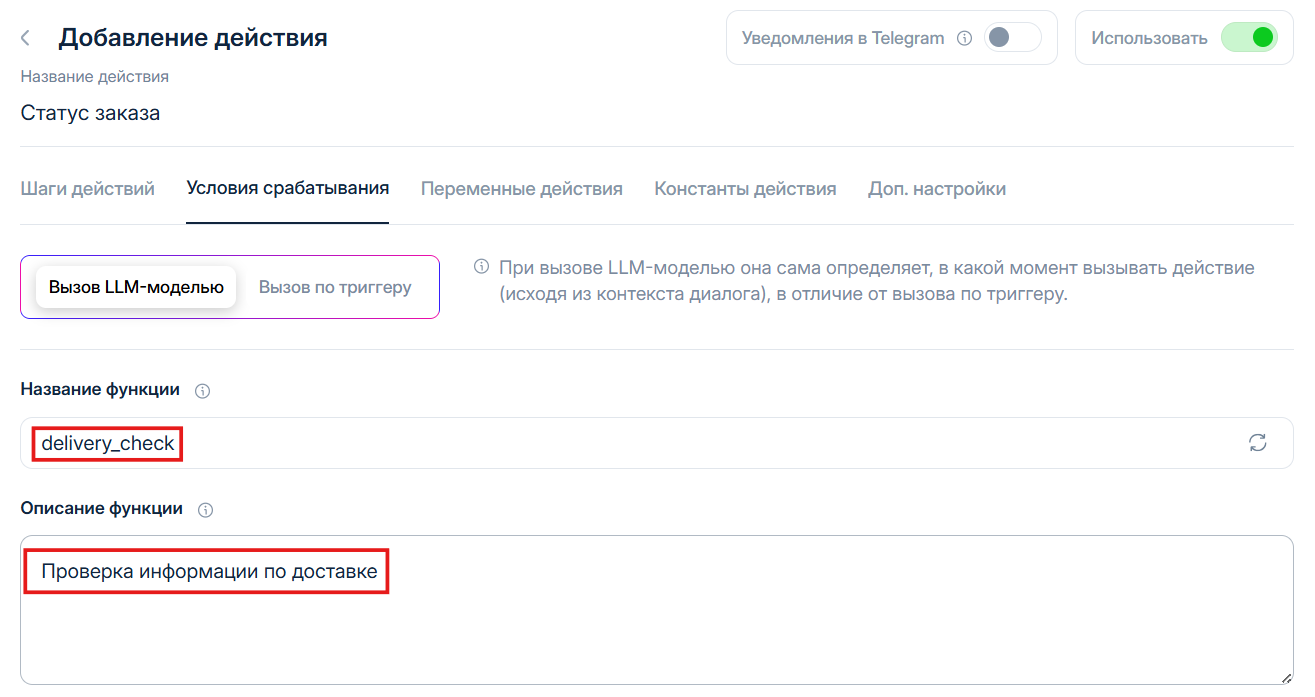
Task: Click the text area resize handle
Action: coord(1286,677)
